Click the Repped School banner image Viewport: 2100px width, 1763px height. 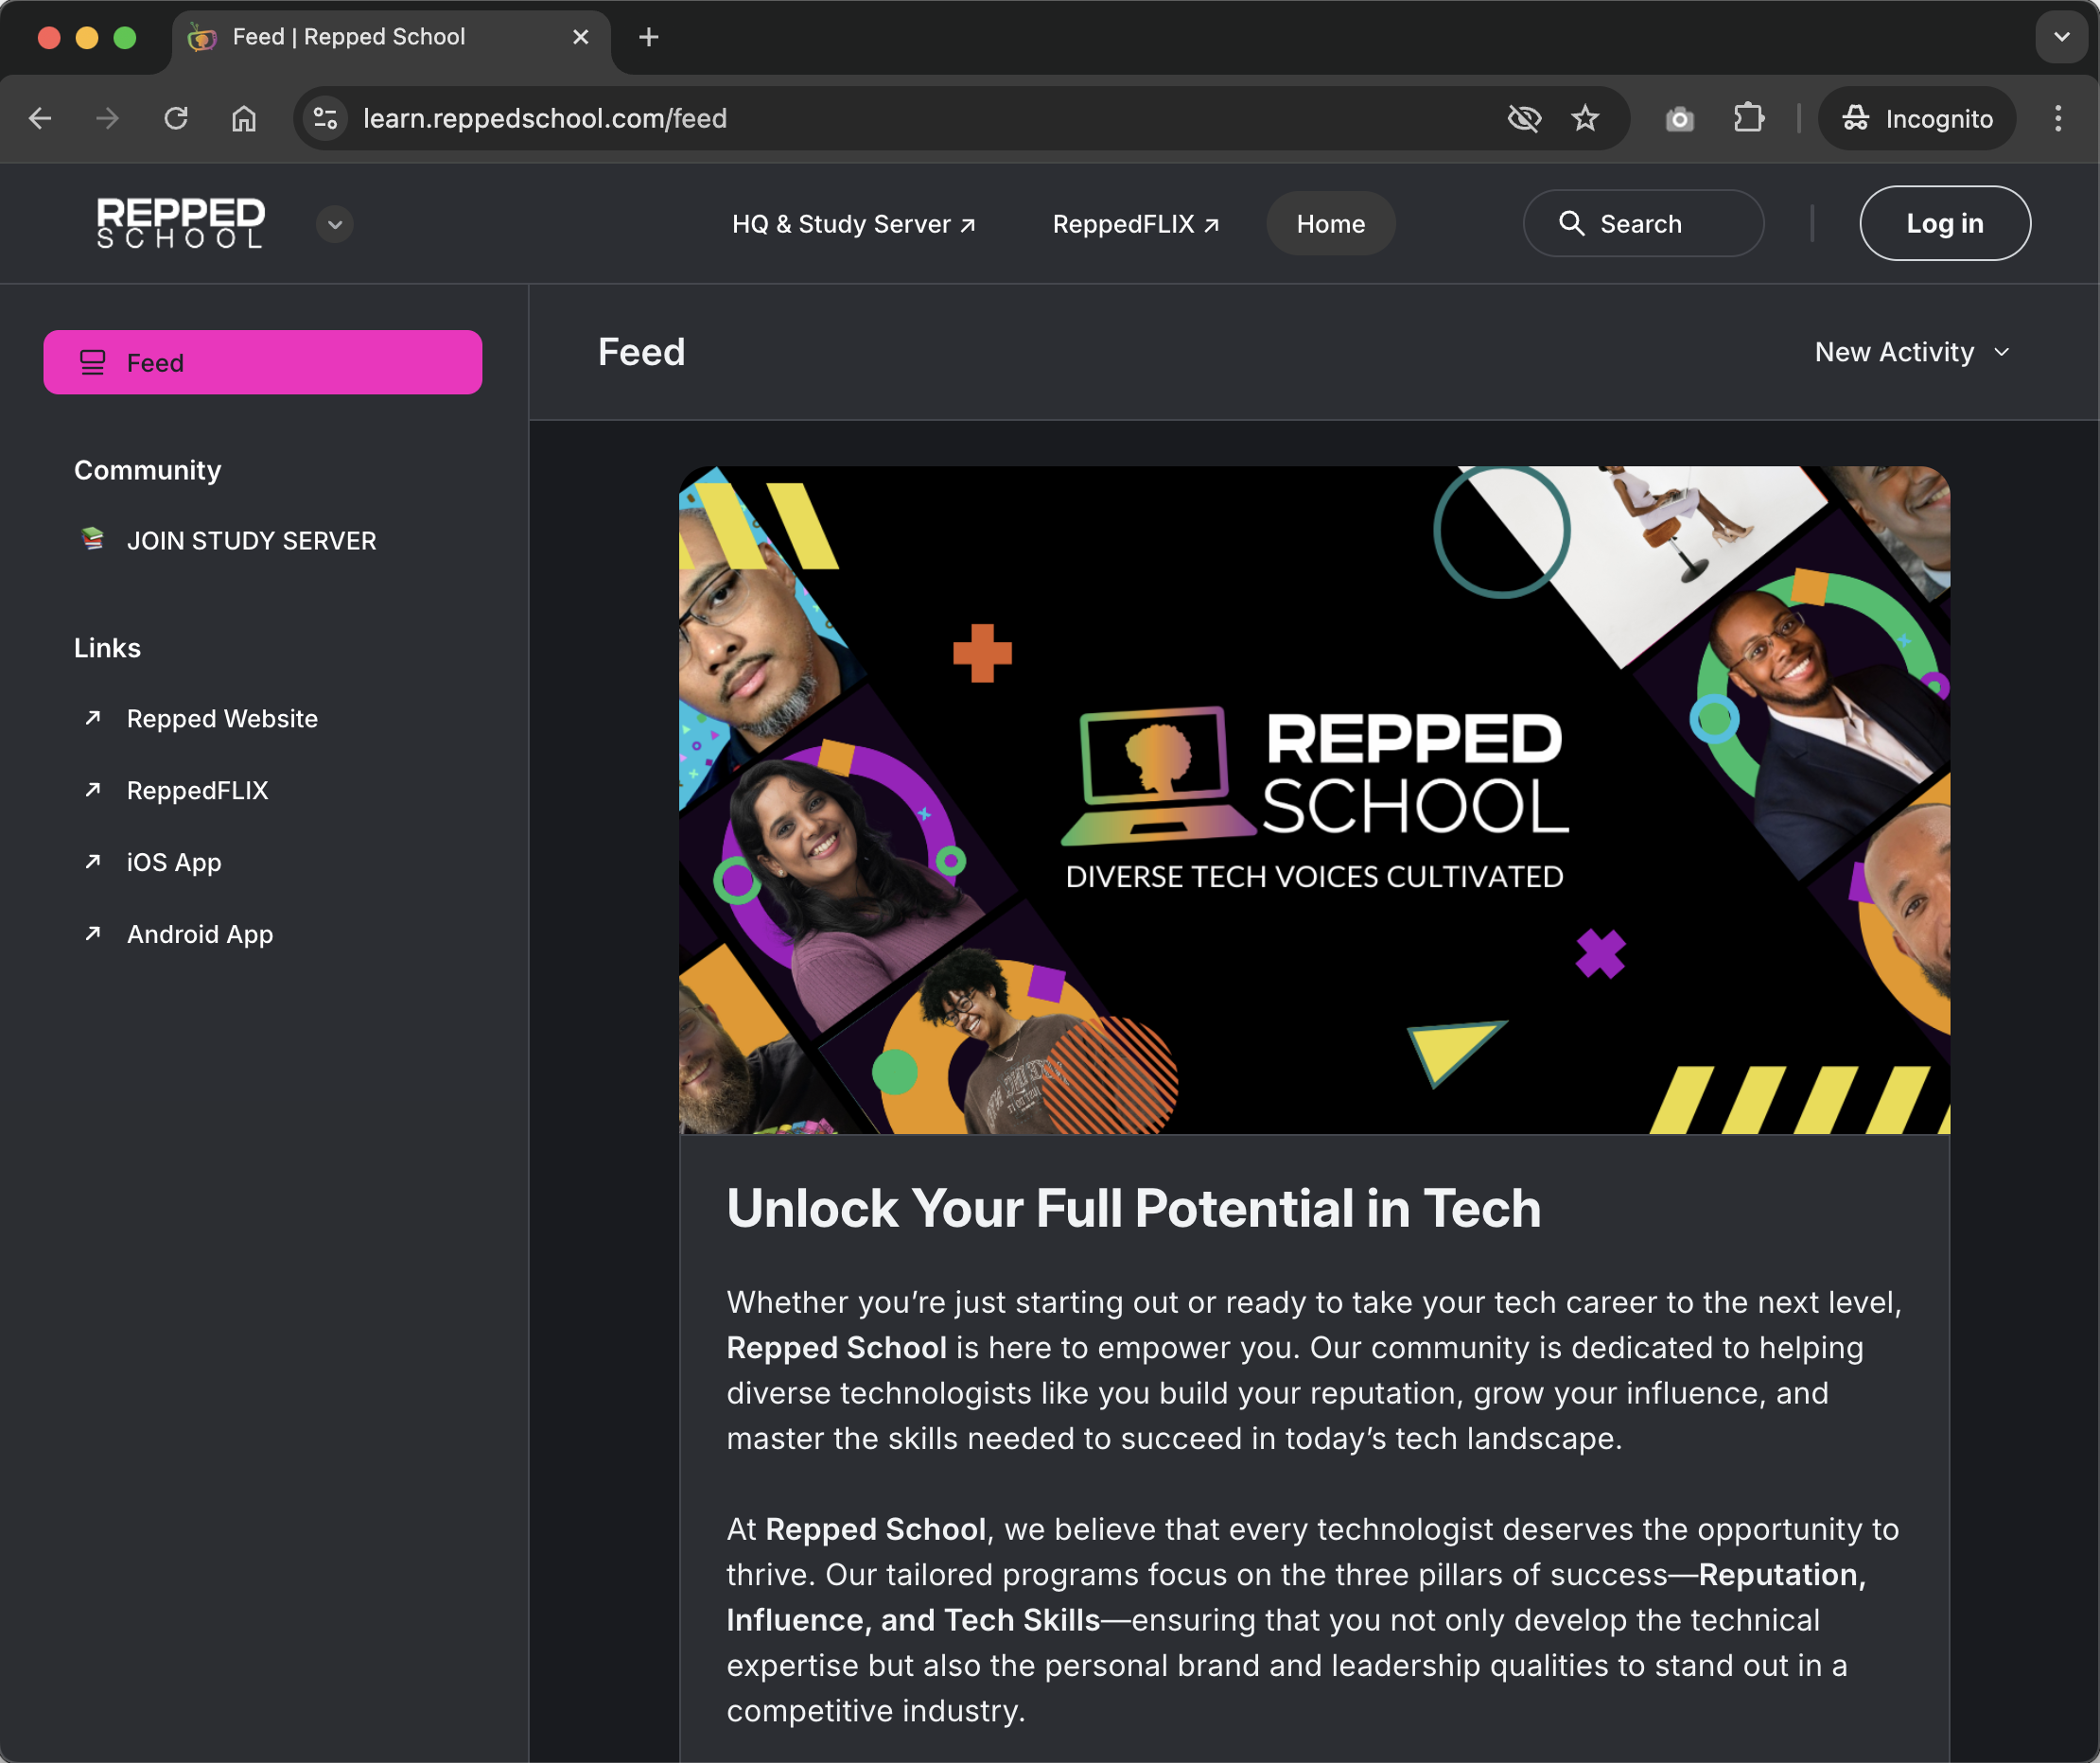(1314, 800)
